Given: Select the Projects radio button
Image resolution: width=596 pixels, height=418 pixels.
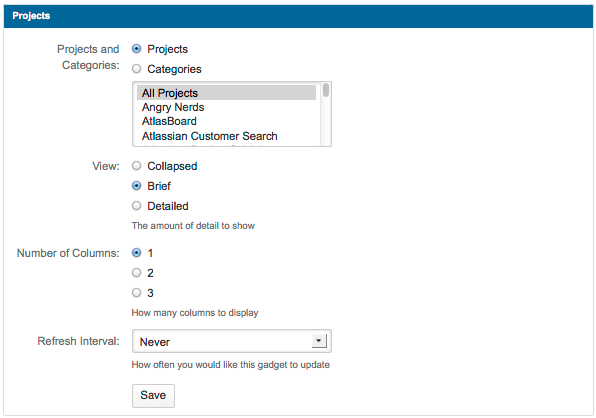Looking at the screenshot, I should click(x=136, y=49).
